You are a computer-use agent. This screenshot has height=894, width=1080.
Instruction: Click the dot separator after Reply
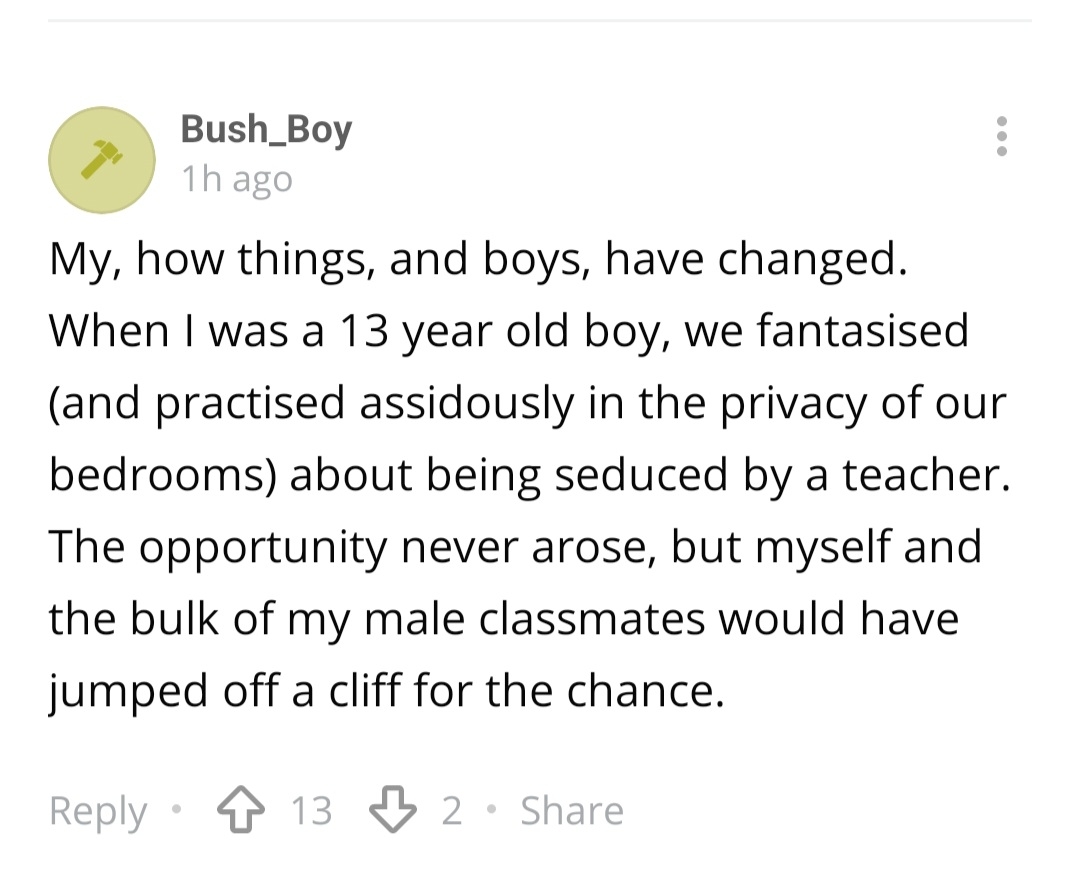click(x=177, y=810)
